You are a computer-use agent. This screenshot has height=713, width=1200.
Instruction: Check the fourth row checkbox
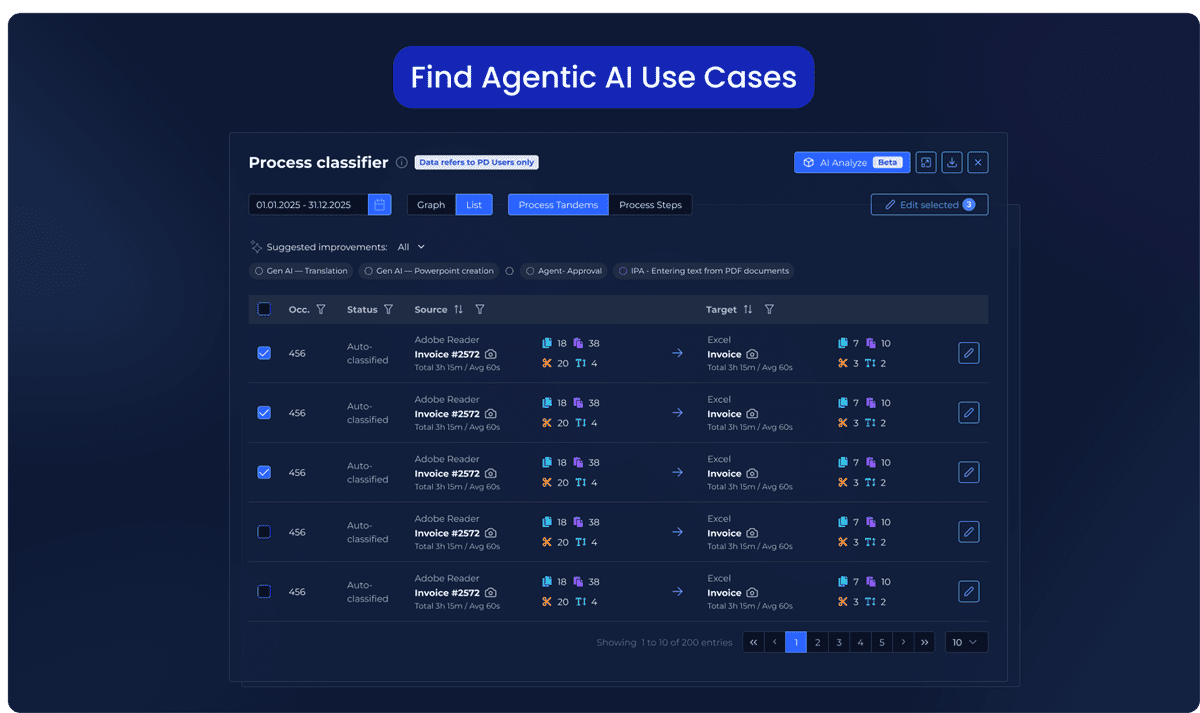tap(264, 532)
